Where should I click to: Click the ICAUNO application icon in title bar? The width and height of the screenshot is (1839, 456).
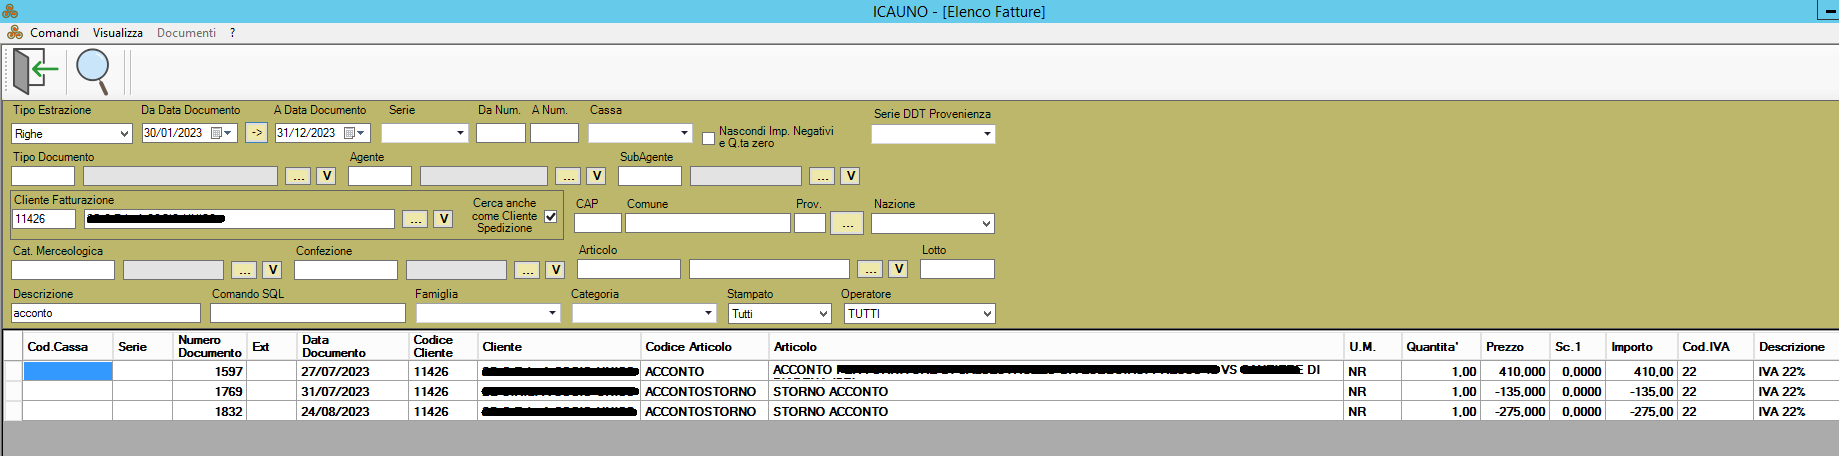[10, 11]
